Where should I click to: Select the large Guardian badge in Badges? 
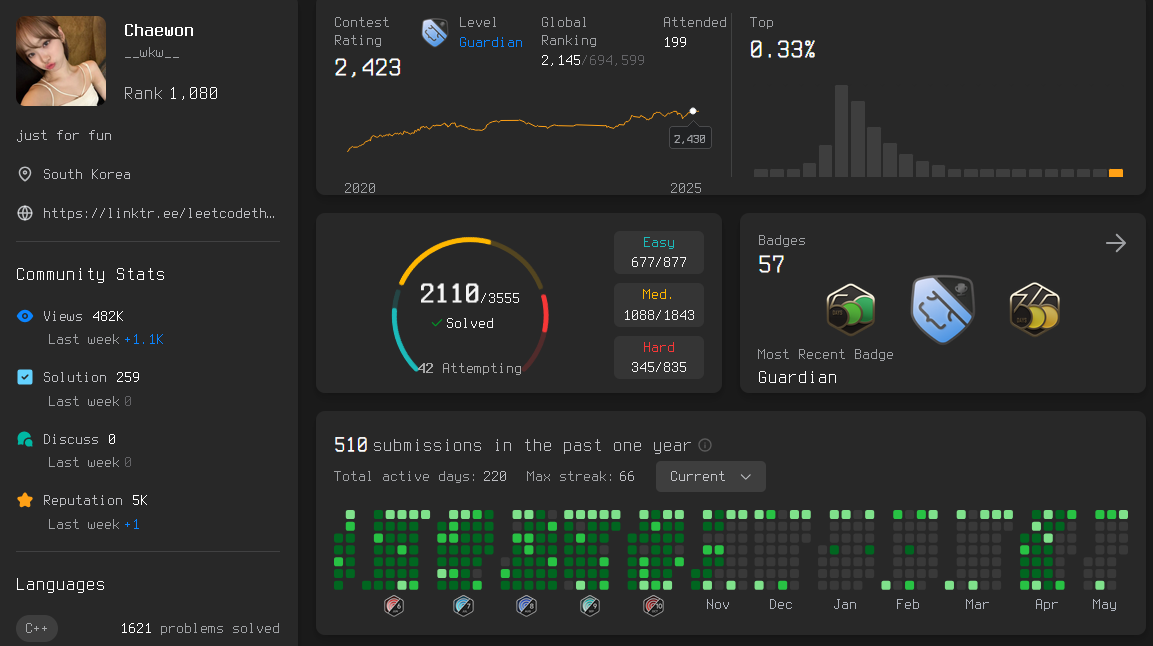point(943,309)
